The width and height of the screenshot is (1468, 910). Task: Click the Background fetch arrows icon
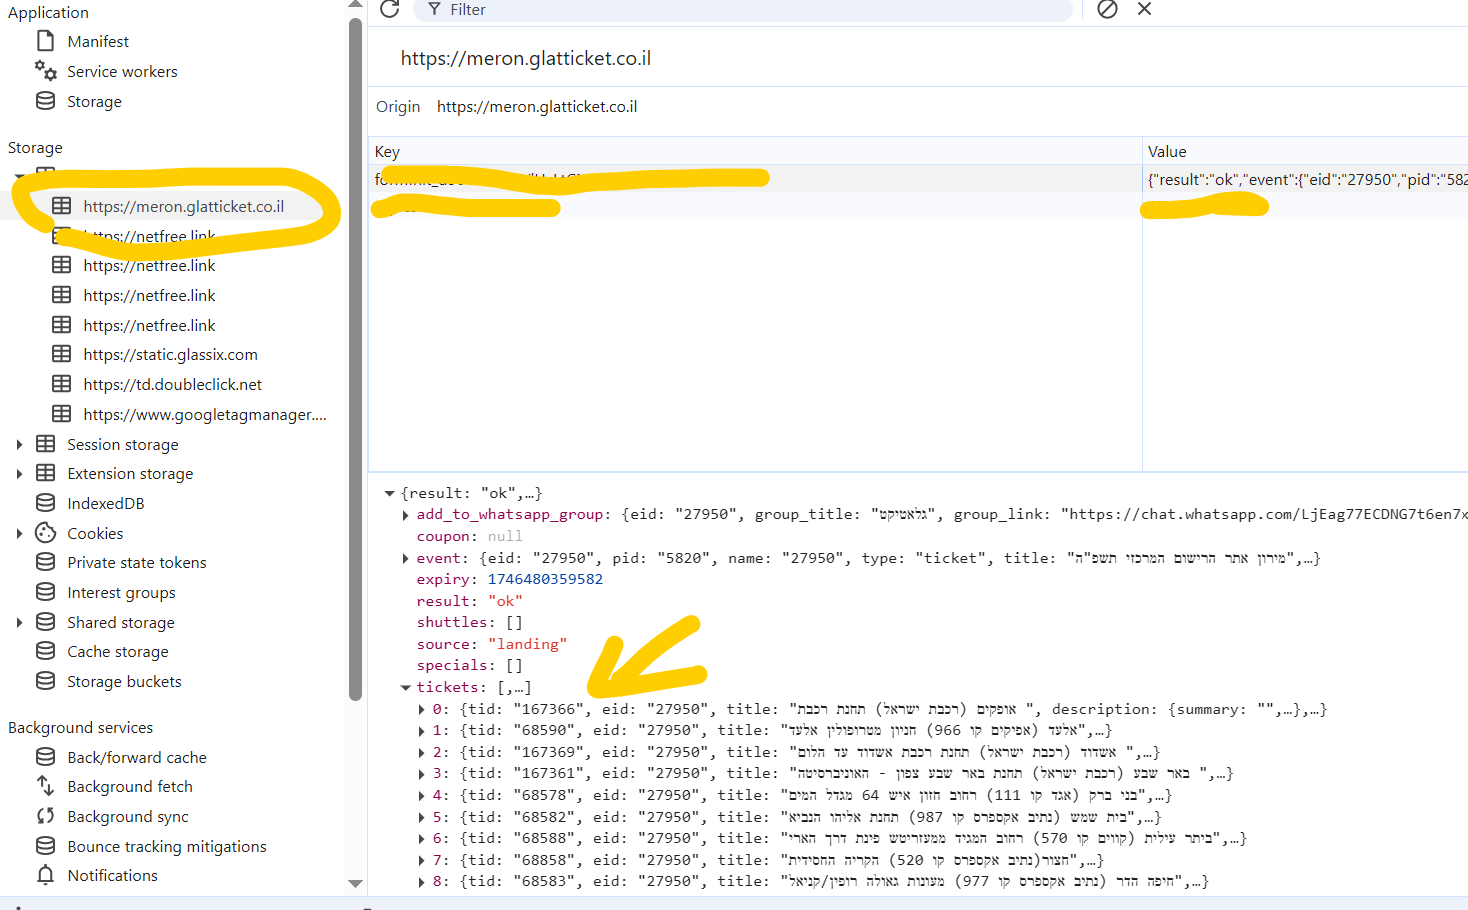pyautogui.click(x=45, y=786)
